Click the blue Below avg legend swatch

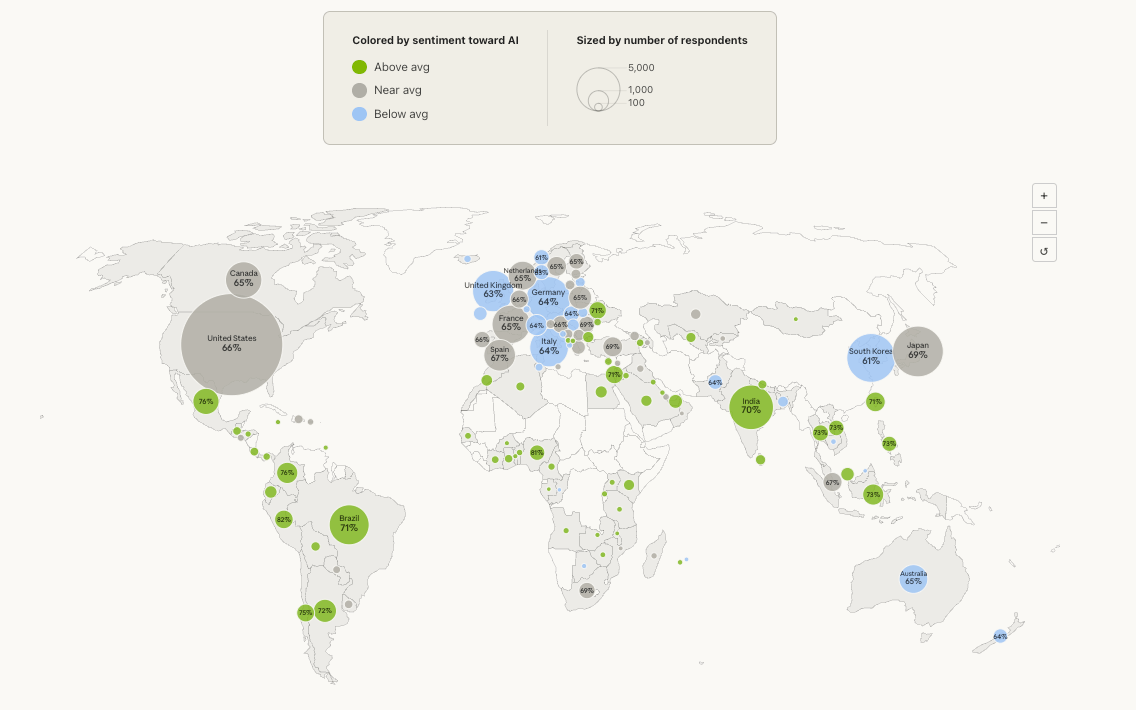(359, 114)
